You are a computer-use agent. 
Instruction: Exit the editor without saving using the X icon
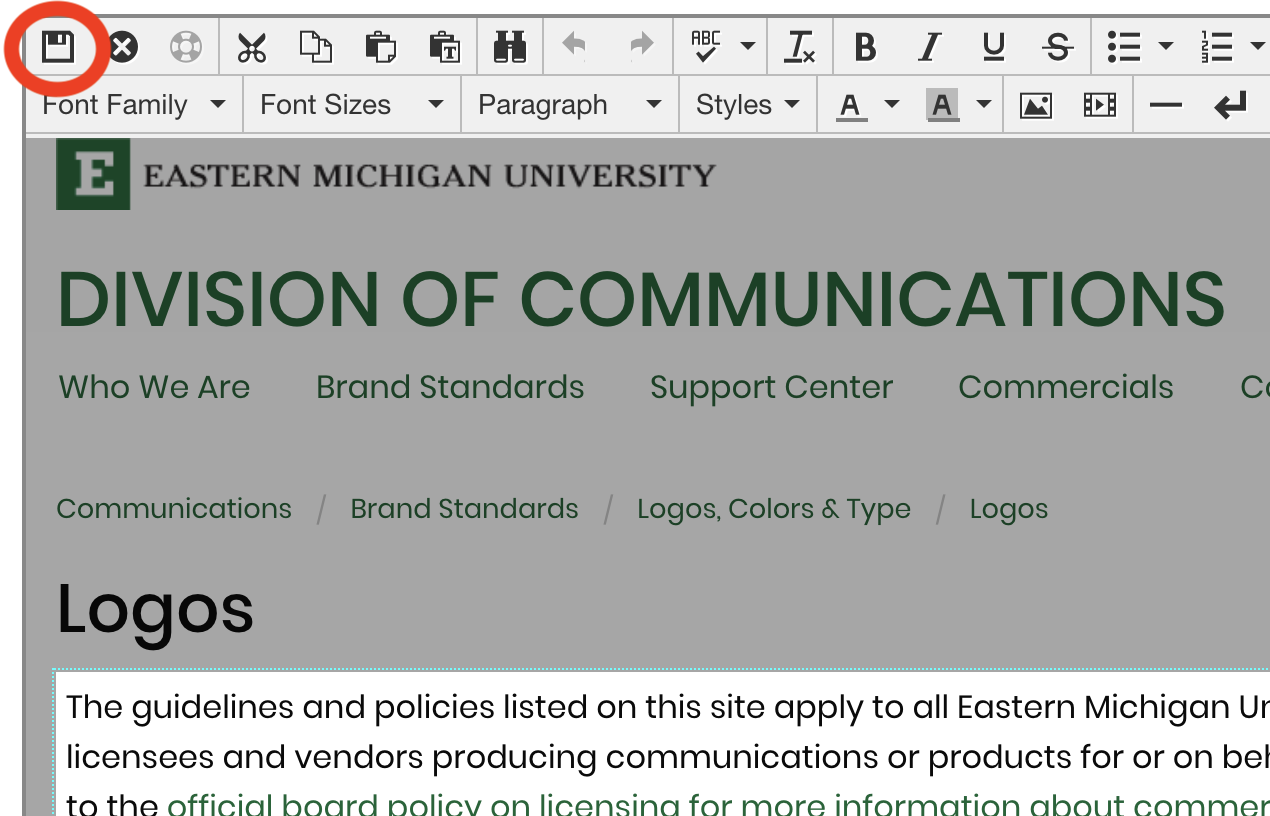(x=123, y=47)
